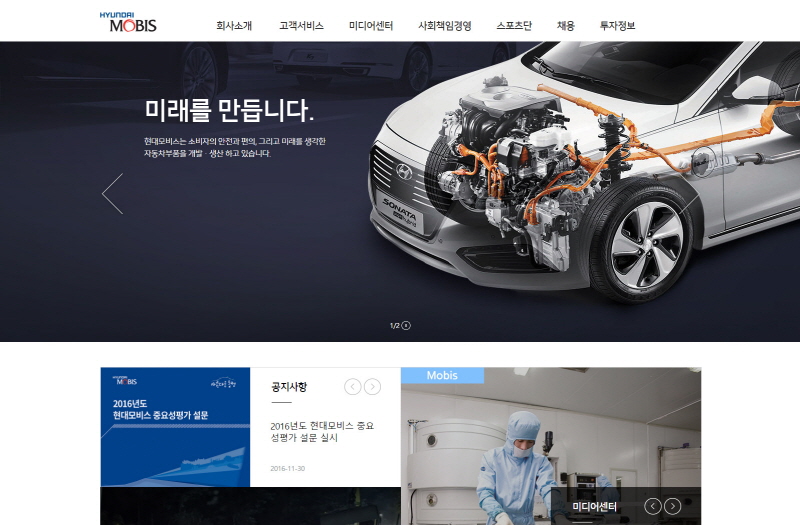The image size is (800, 525).
Task: Click the hero description paragraph text
Action: coord(235,147)
